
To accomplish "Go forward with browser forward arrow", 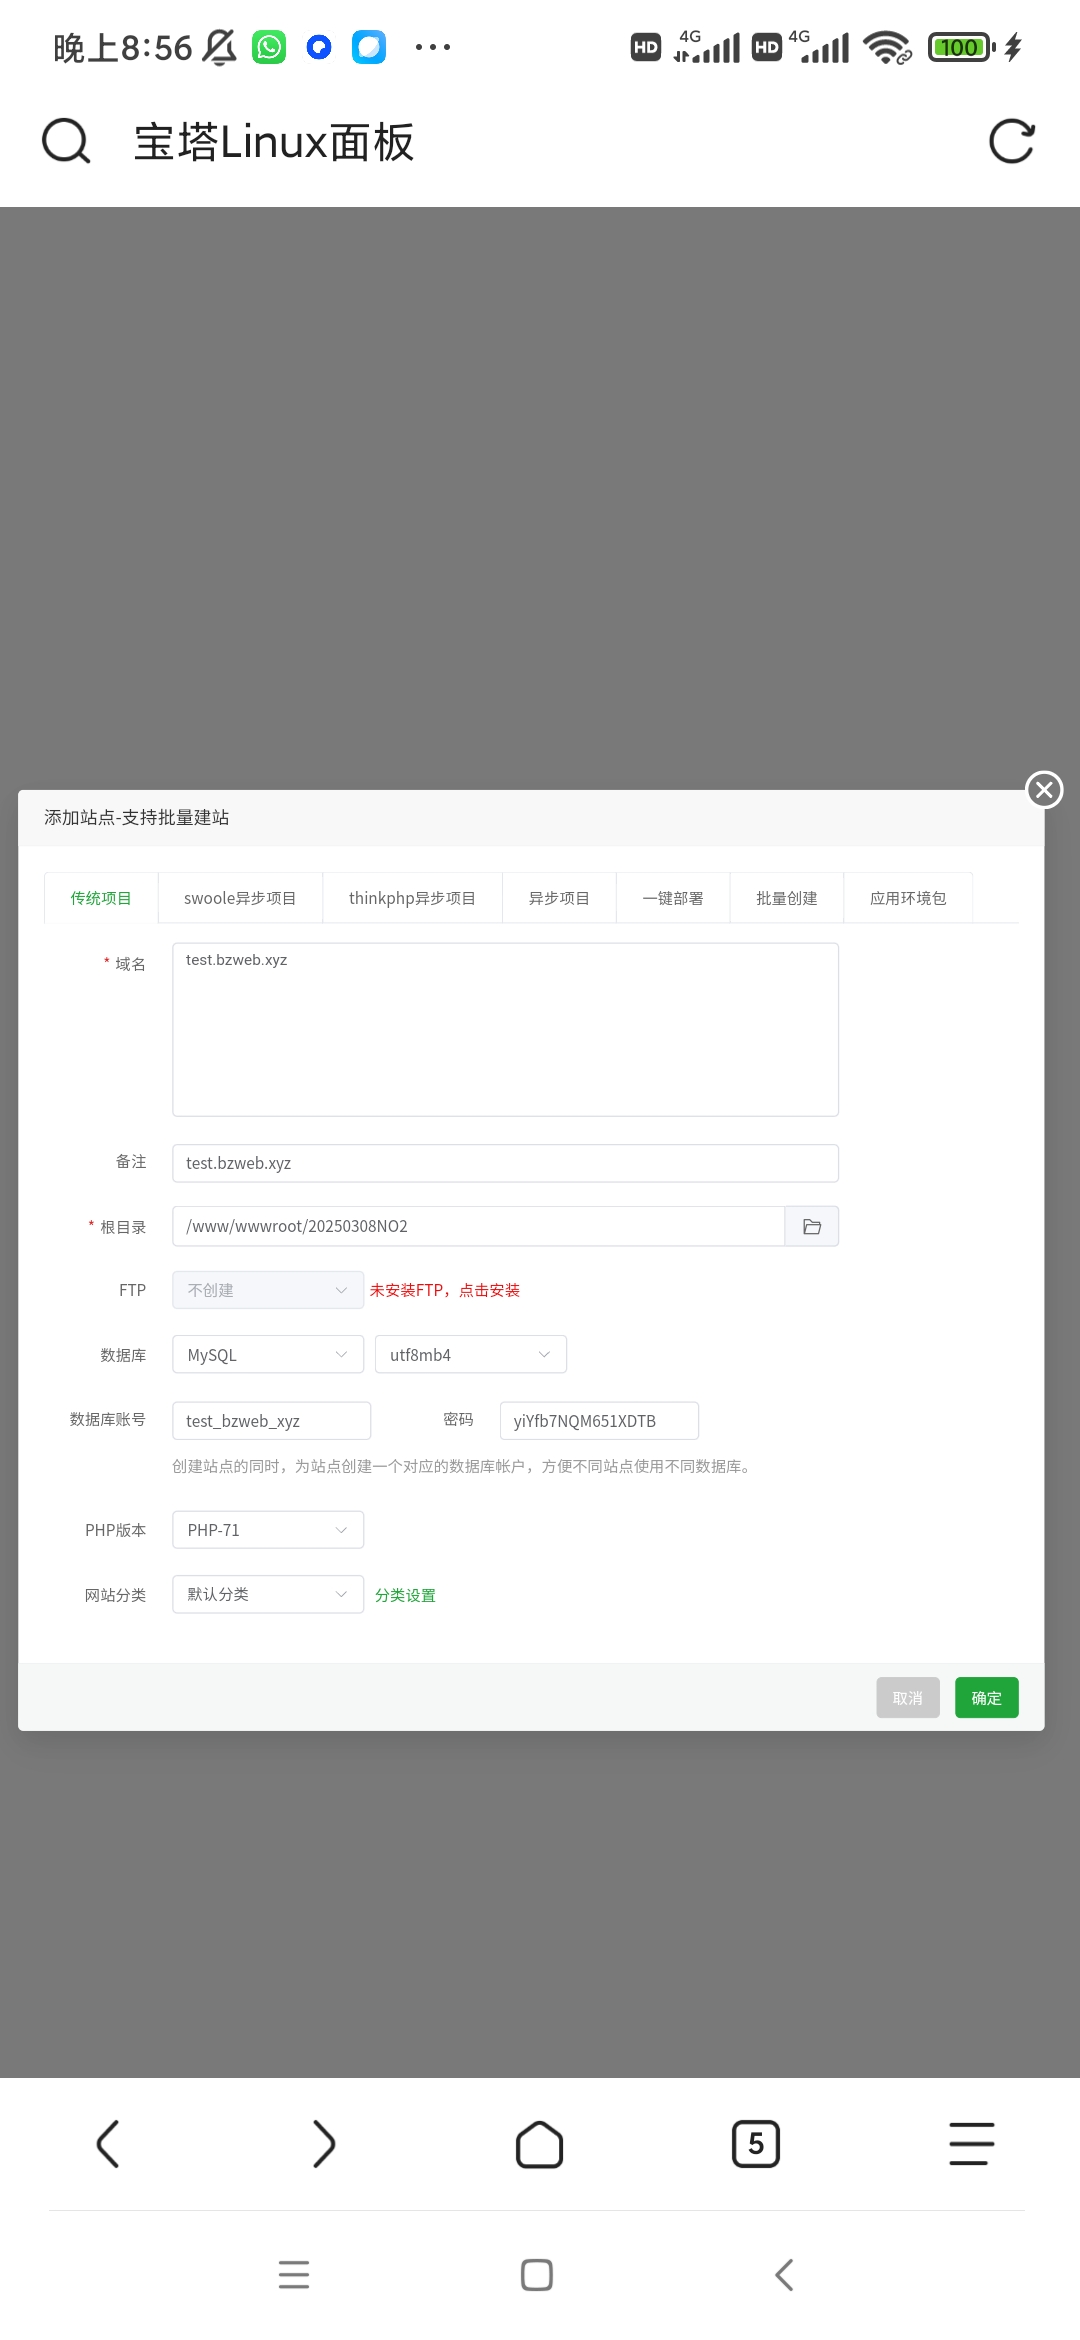I will (323, 2144).
